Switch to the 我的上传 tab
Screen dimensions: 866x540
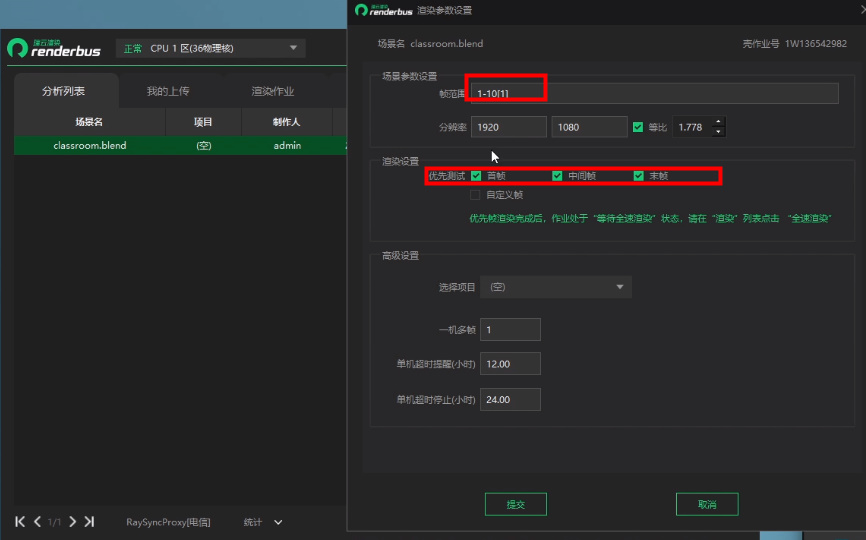point(168,91)
